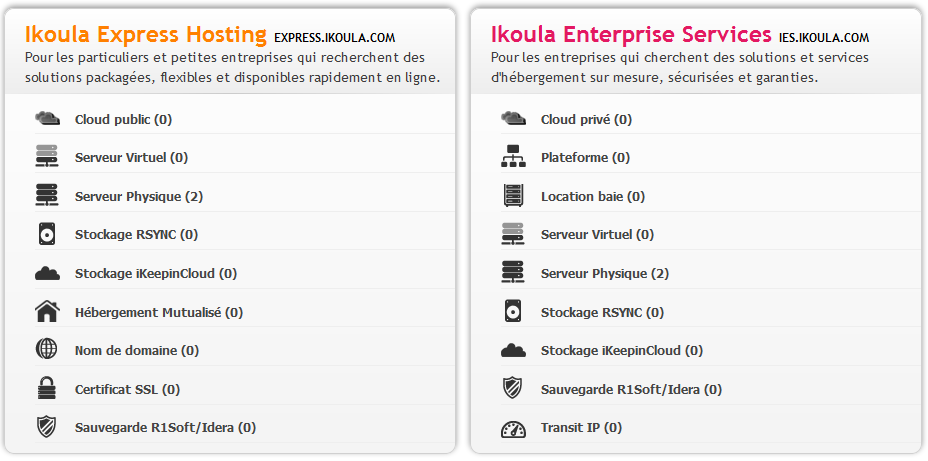This screenshot has height=461, width=928.
Task: Open Serveur Physique (2) in Express Hosting
Action: [138, 196]
